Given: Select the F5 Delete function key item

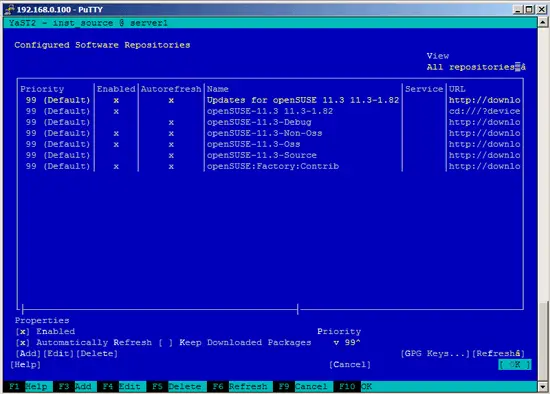Looking at the screenshot, I should click(x=177, y=387).
